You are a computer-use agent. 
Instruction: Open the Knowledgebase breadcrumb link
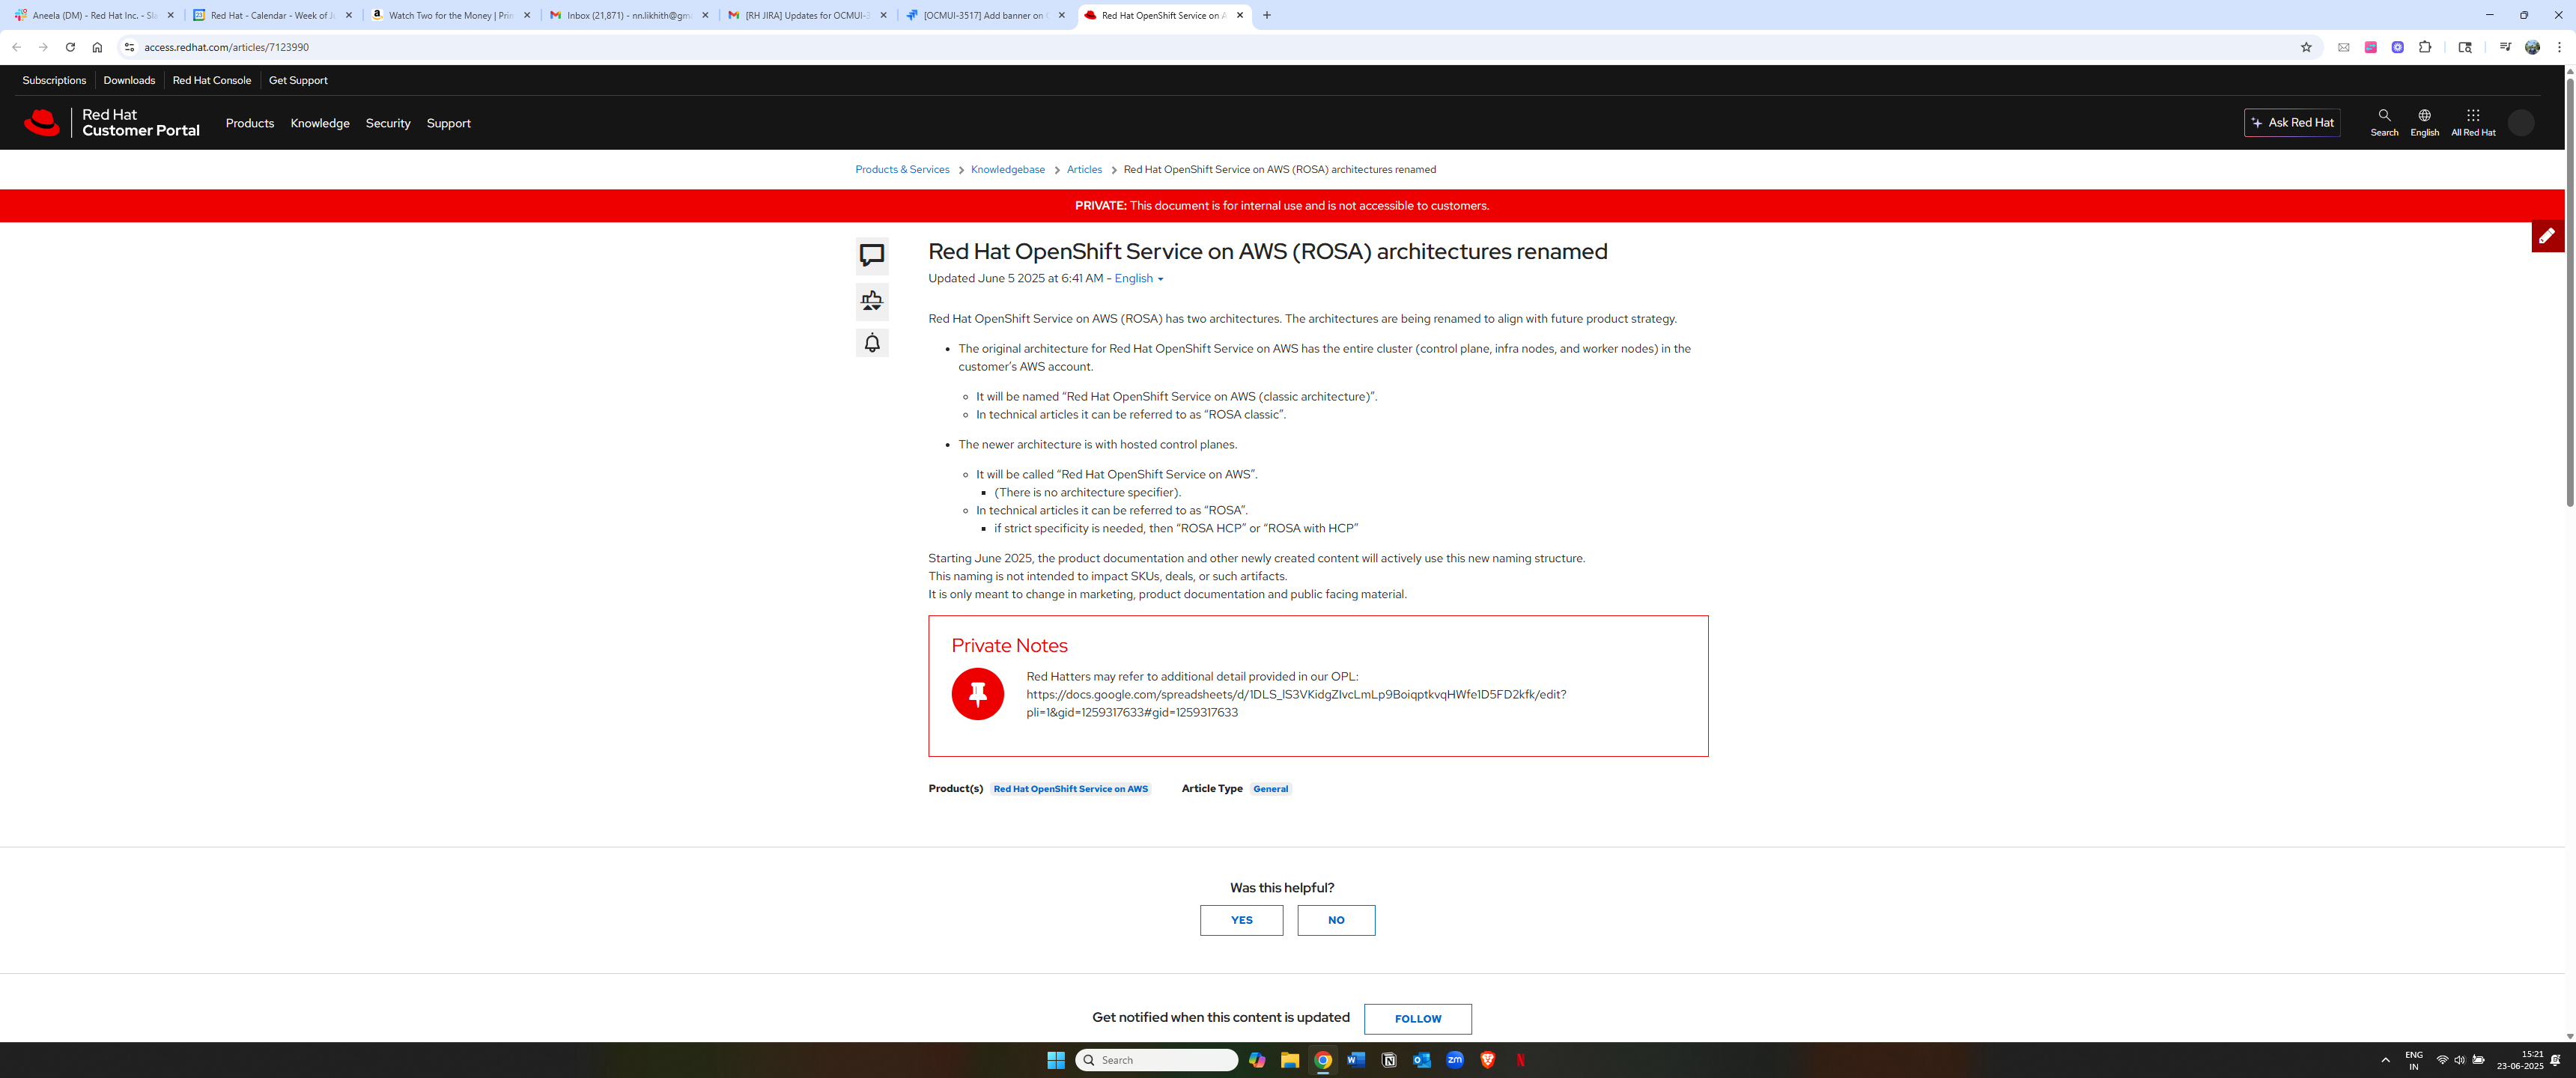(x=1007, y=169)
